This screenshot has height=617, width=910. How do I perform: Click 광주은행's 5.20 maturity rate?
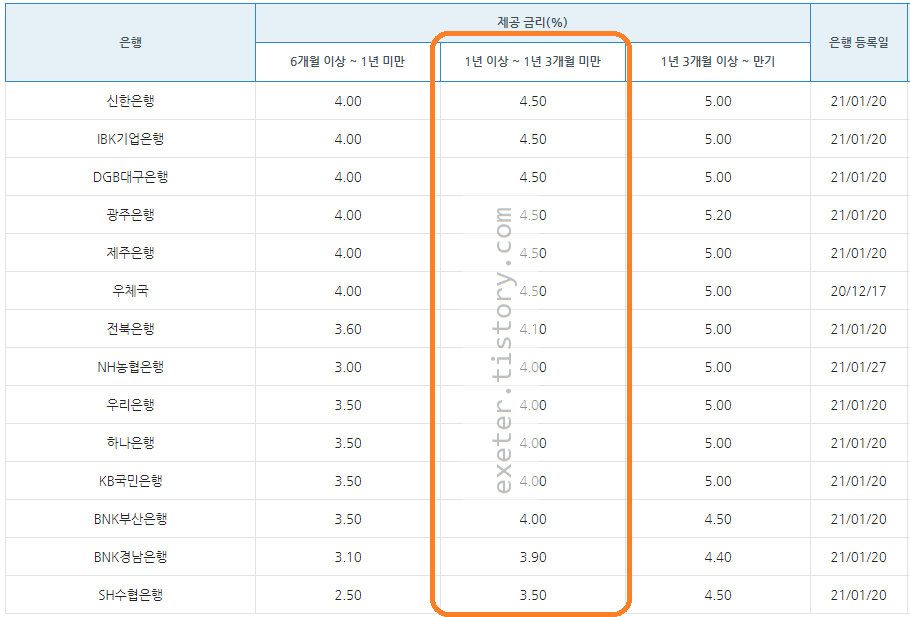[x=718, y=215]
